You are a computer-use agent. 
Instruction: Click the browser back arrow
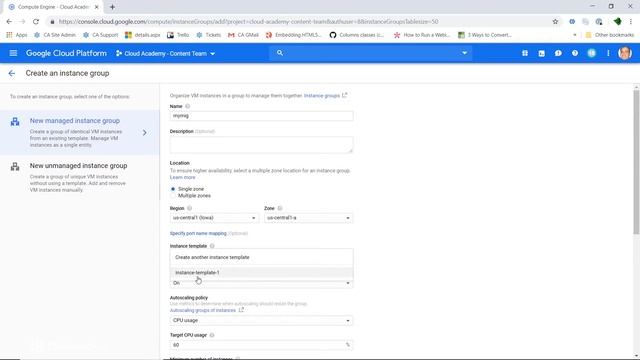point(9,22)
